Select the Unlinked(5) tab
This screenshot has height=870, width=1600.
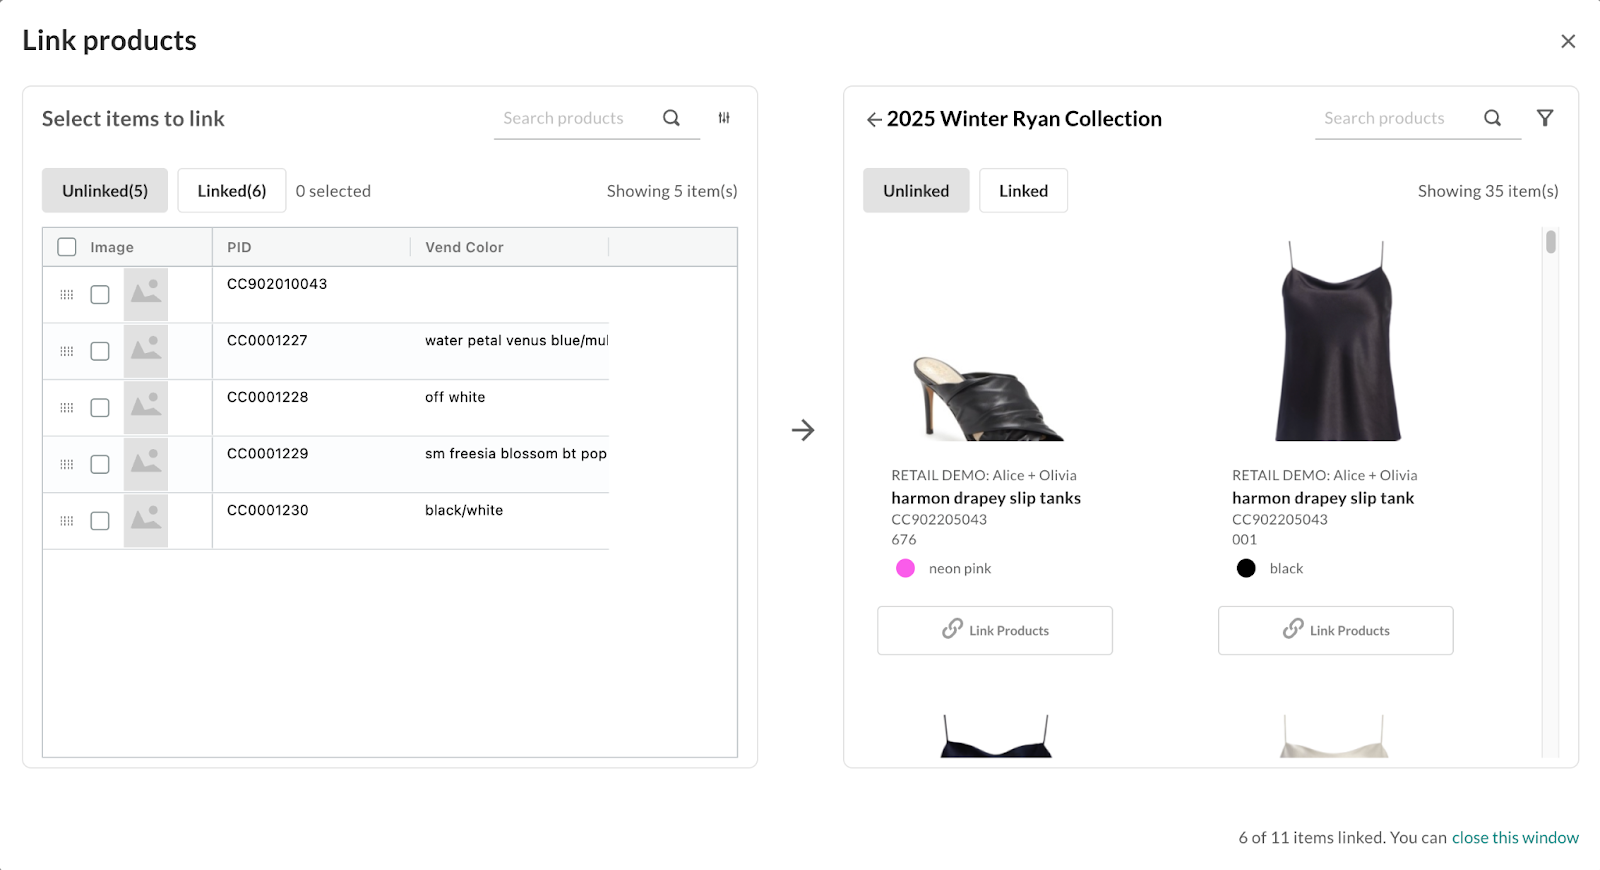[x=105, y=191]
